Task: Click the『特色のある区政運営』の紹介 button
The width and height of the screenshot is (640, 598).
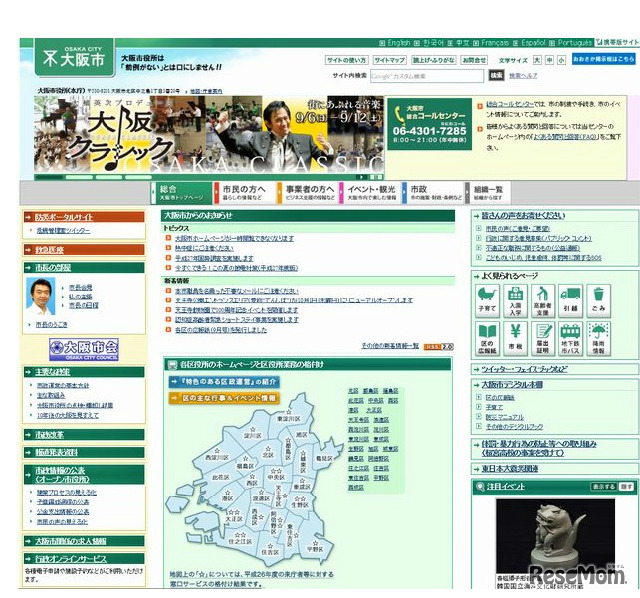Action: pyautogui.click(x=224, y=382)
